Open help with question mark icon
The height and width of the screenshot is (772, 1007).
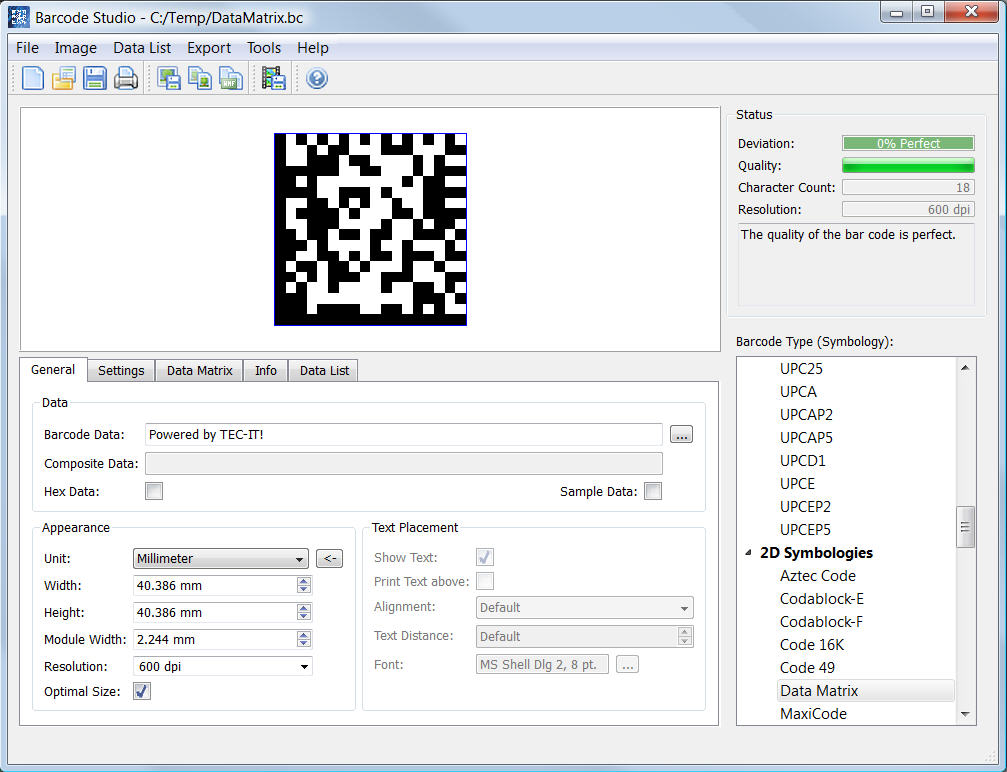point(317,78)
